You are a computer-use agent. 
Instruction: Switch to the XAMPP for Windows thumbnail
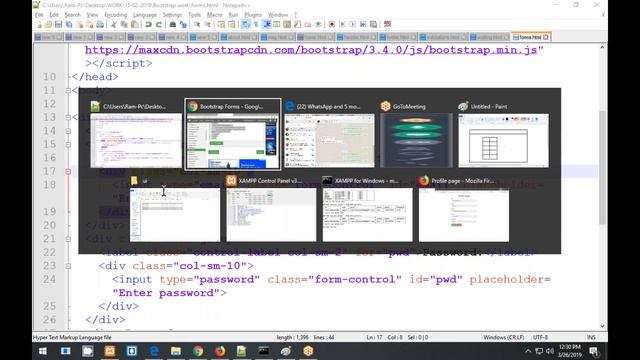coord(367,209)
